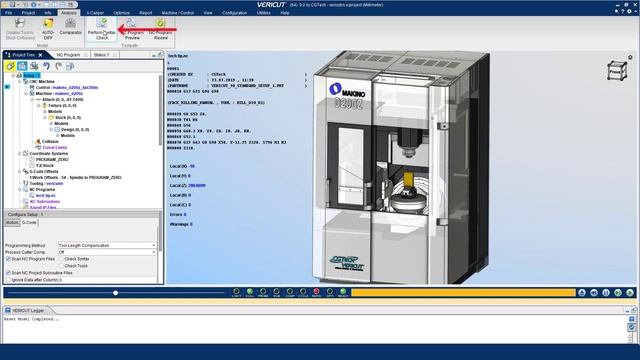Open NC Program Review
Viewport: 640px width, 360px height.
click(x=160, y=29)
